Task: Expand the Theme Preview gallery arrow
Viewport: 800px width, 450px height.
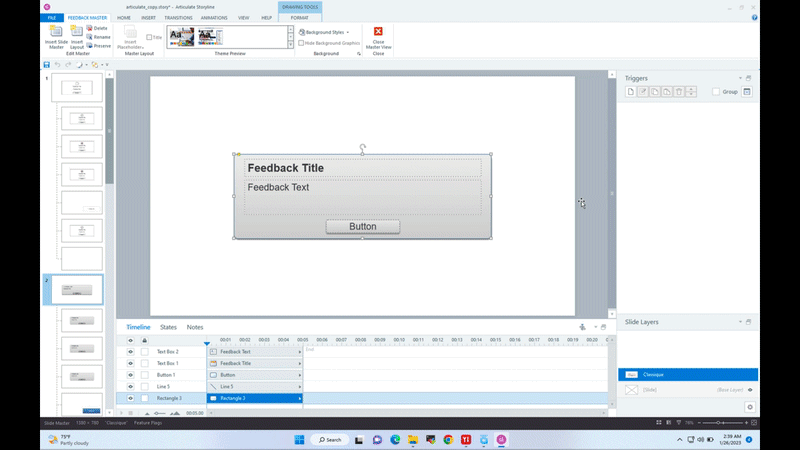Action: coord(291,46)
